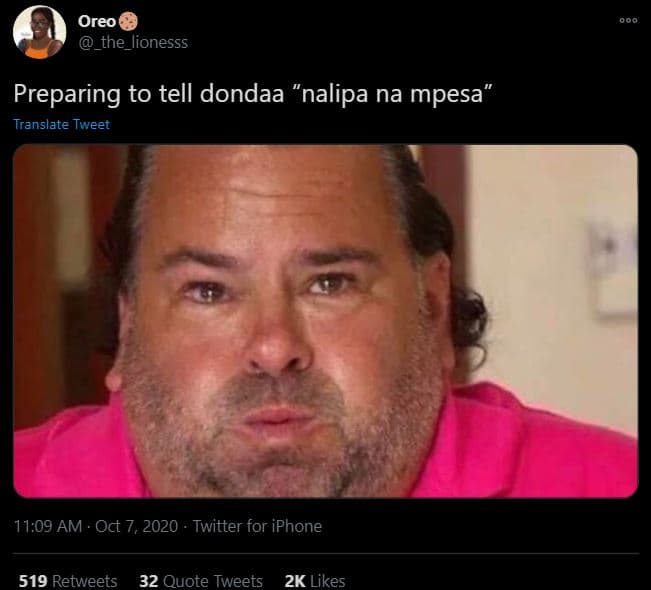Image resolution: width=651 pixels, height=590 pixels.
Task: View who gave 2K Likes
Action: tap(315, 581)
